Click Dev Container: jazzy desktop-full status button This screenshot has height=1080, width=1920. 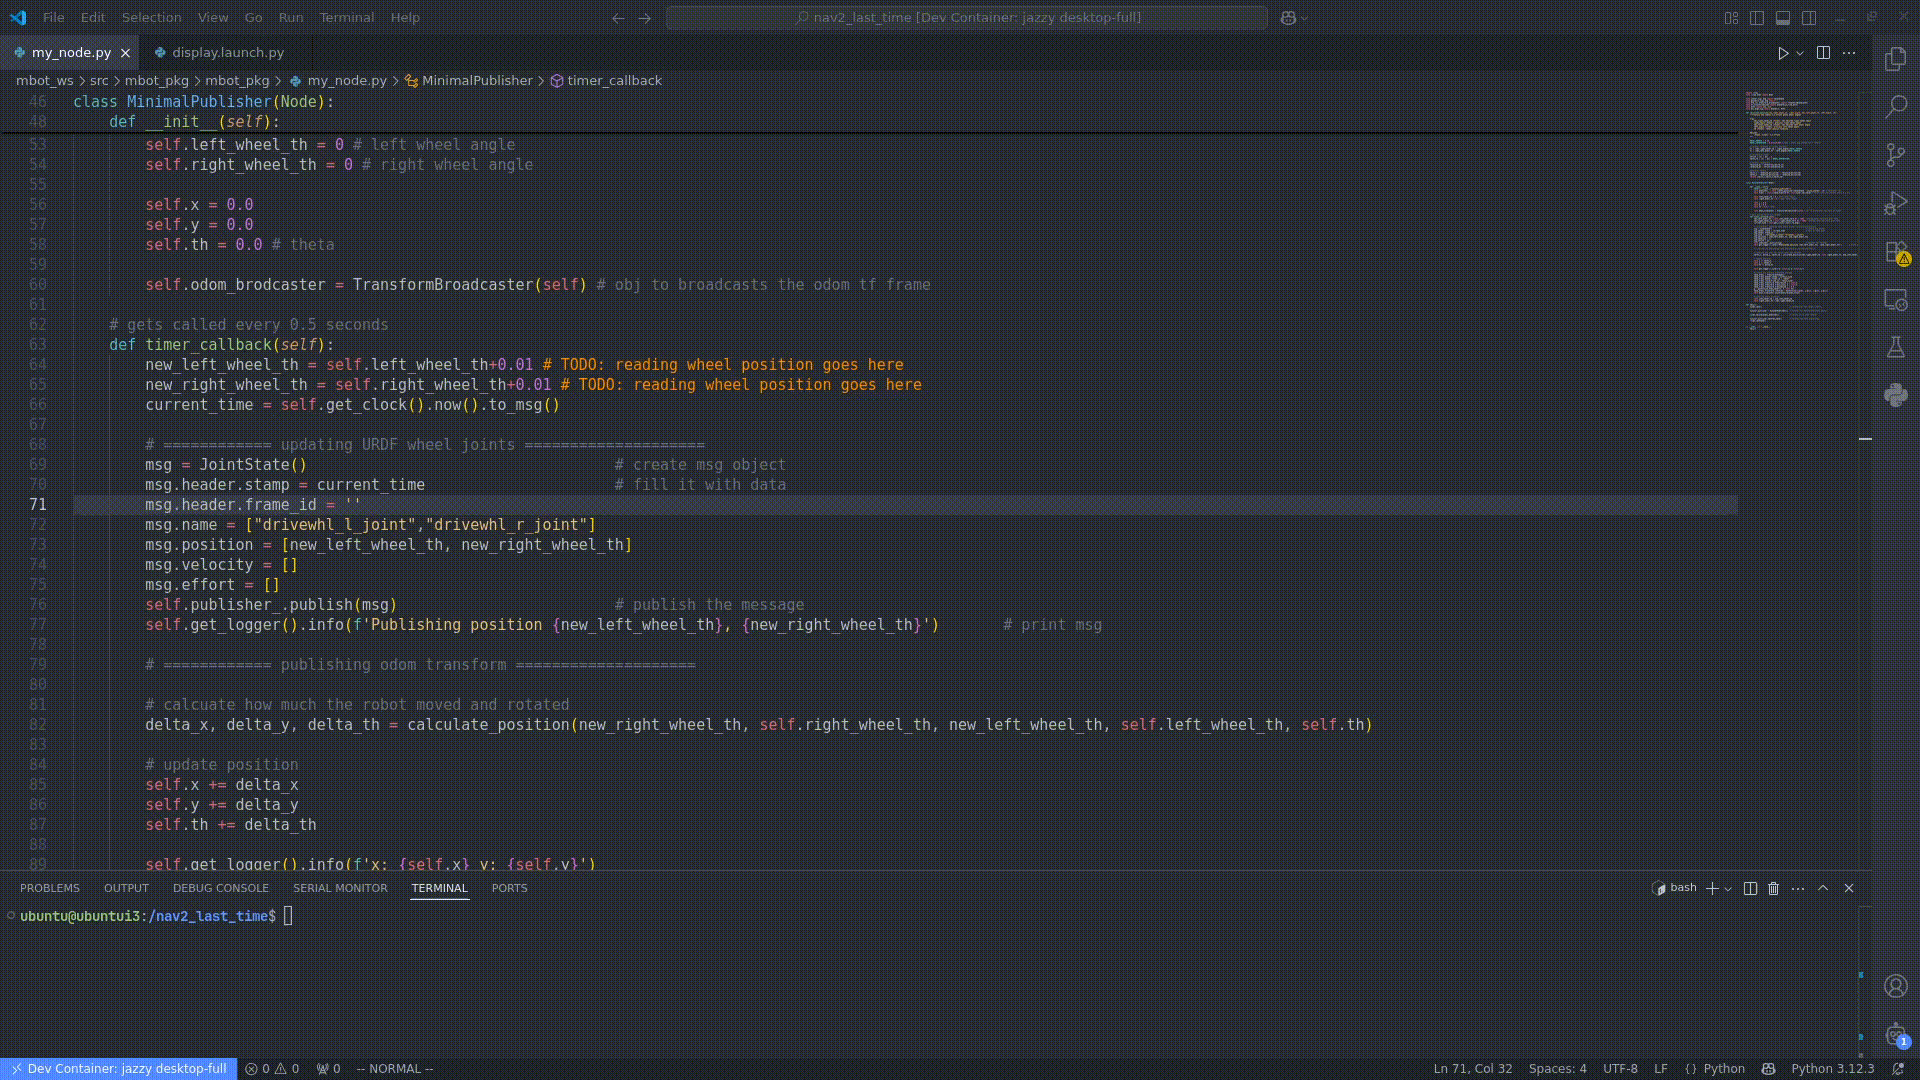pos(119,1069)
